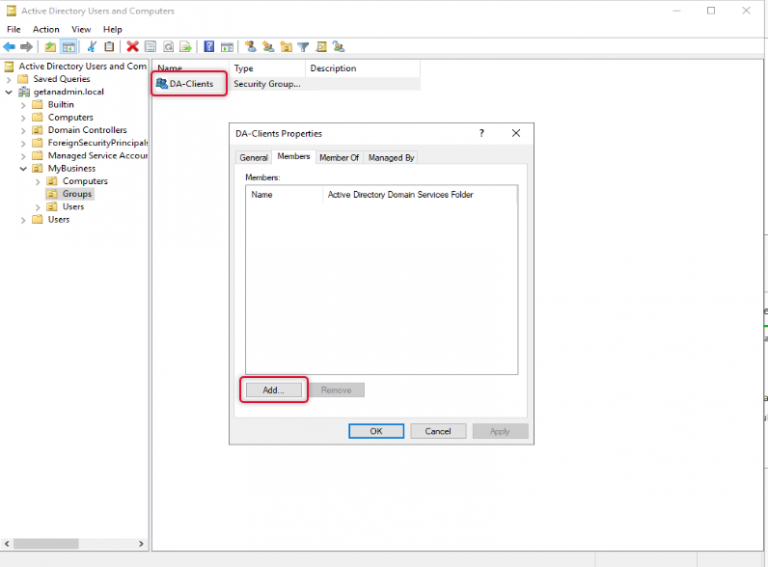The width and height of the screenshot is (768, 567).
Task: Click the Create new organizational unit icon
Action: click(286, 47)
